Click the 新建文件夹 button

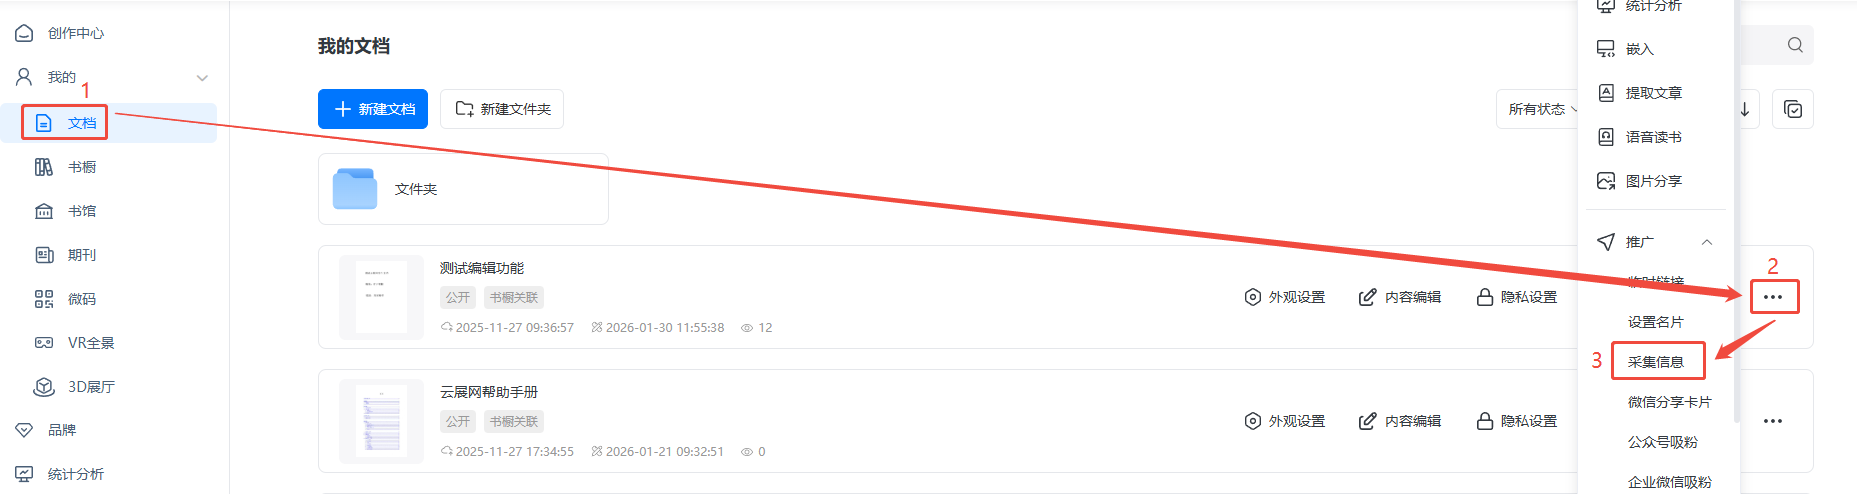(502, 109)
